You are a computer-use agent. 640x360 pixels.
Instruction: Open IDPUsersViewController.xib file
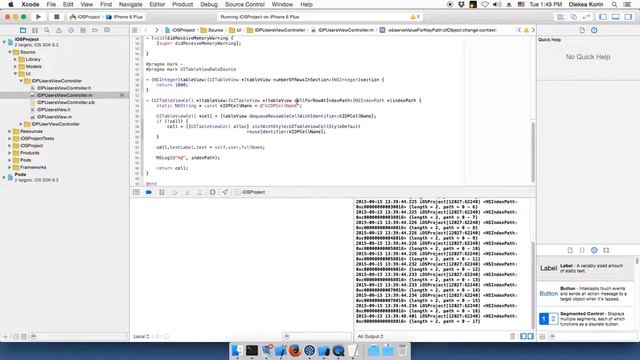[x=66, y=102]
